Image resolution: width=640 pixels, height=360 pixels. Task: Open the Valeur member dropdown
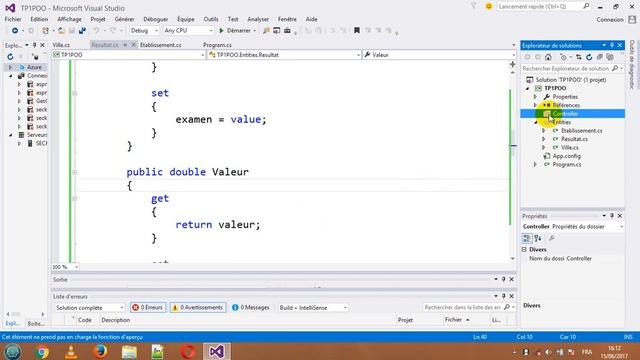[x=439, y=55]
